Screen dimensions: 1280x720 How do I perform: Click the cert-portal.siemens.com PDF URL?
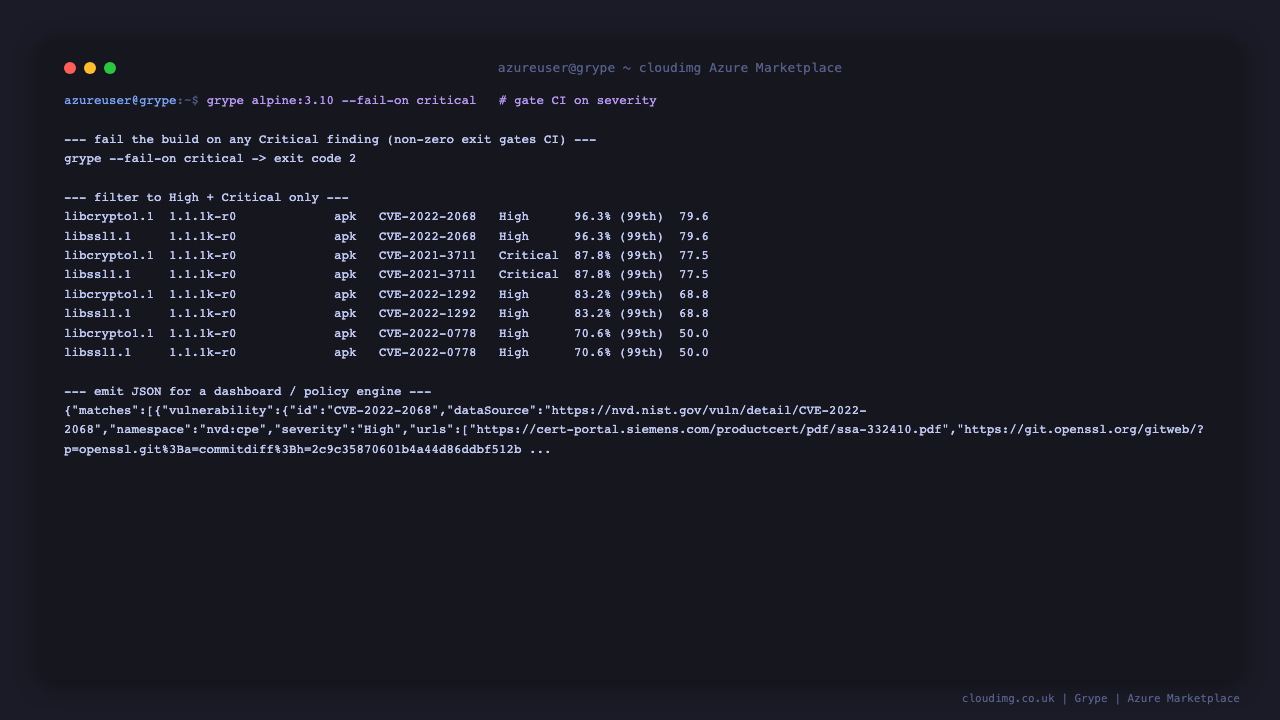711,430
